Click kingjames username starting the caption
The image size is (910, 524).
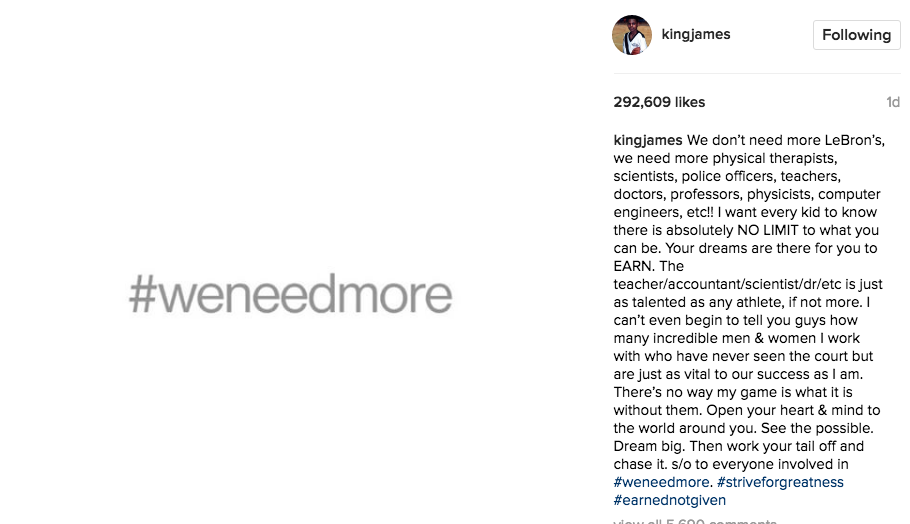click(648, 140)
